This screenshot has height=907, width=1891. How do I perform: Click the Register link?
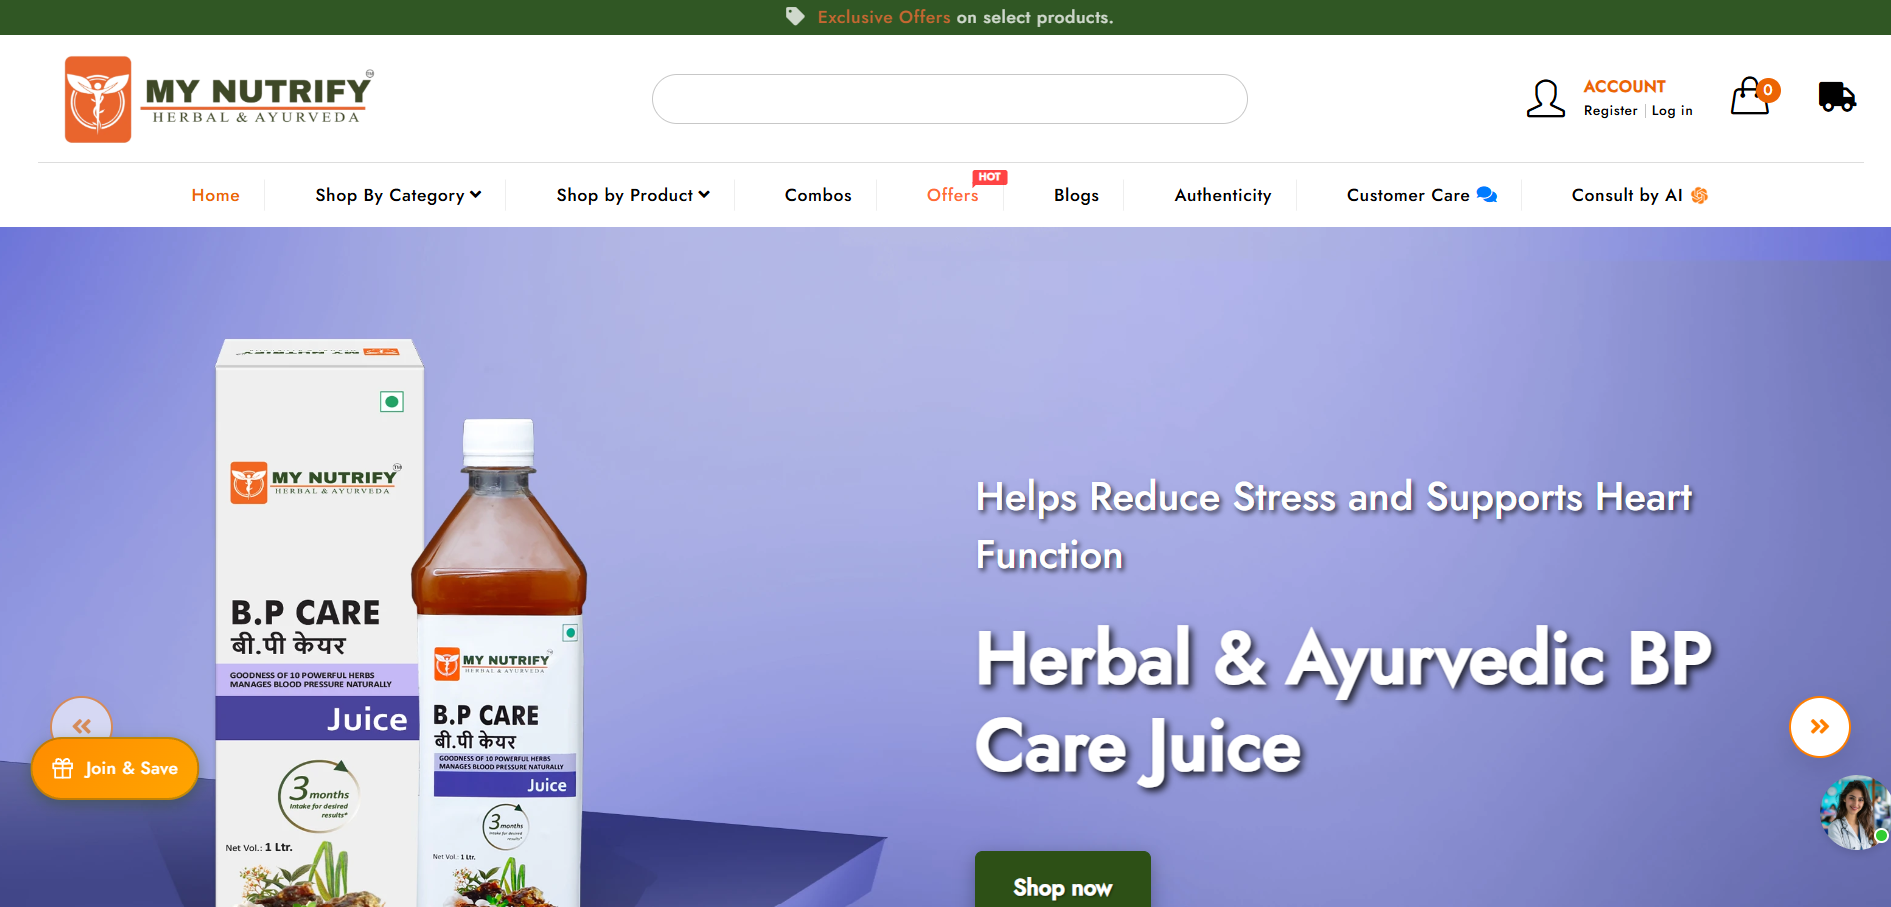pyautogui.click(x=1610, y=111)
